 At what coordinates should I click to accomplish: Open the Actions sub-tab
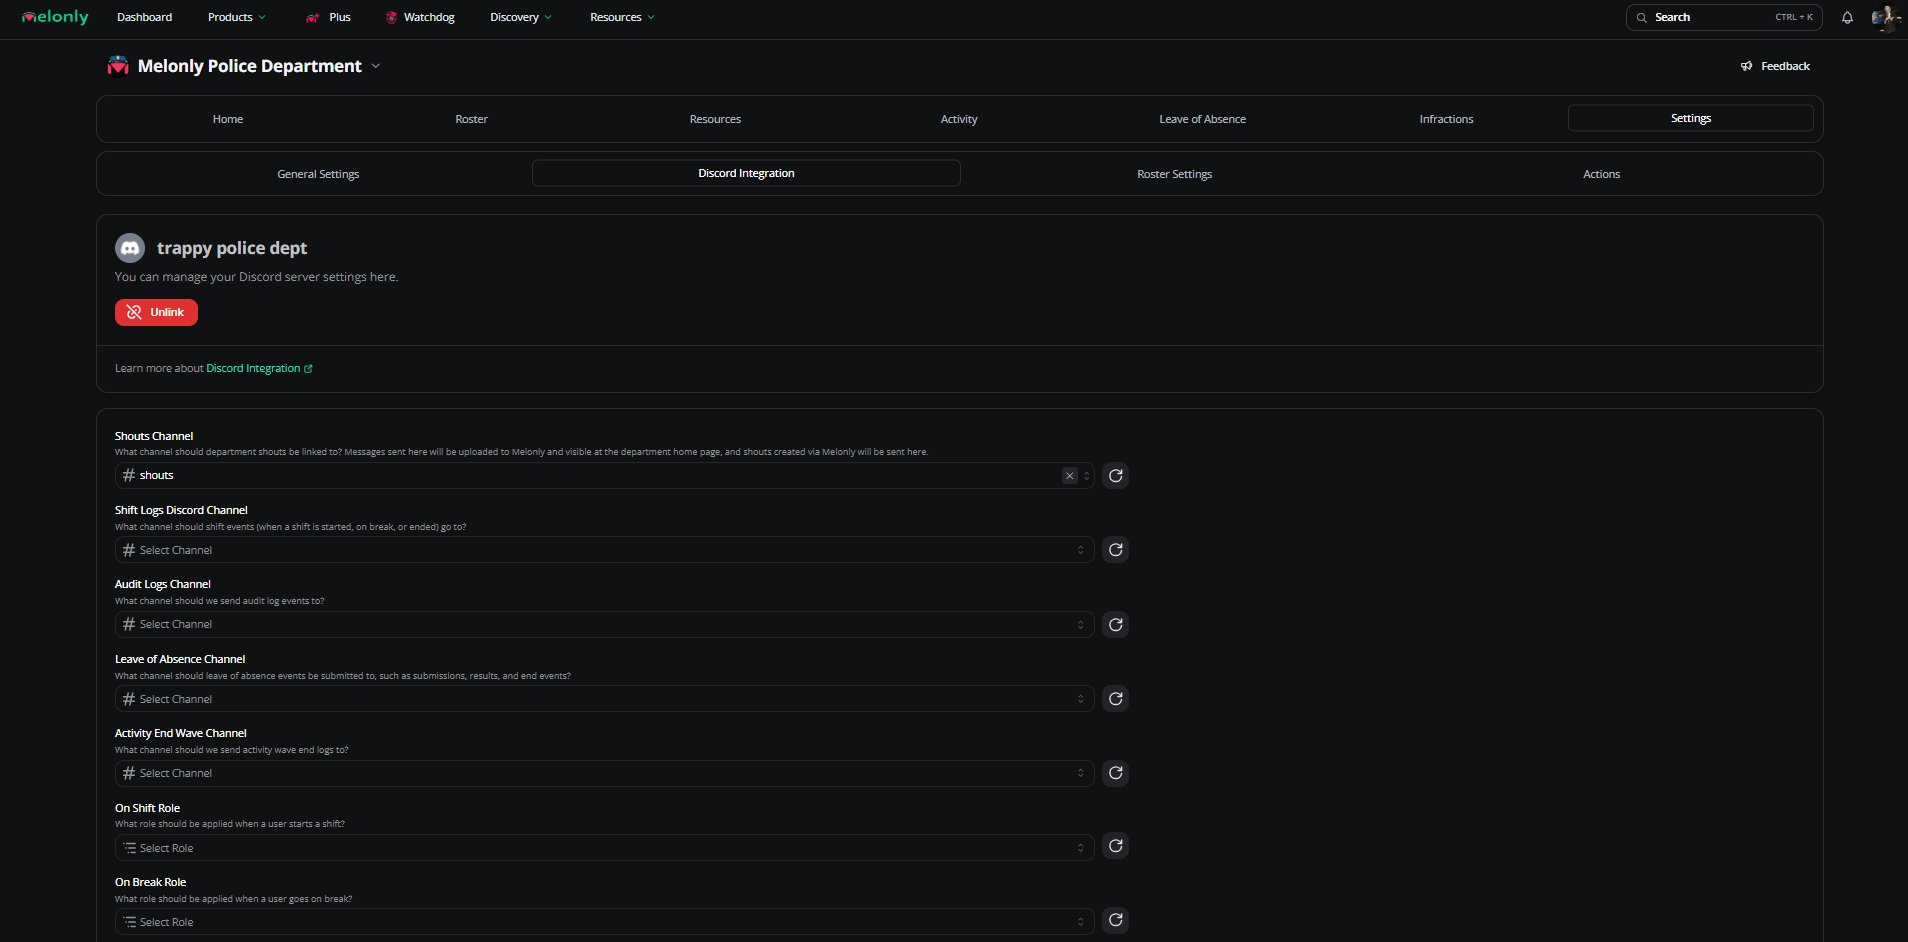[1602, 174]
